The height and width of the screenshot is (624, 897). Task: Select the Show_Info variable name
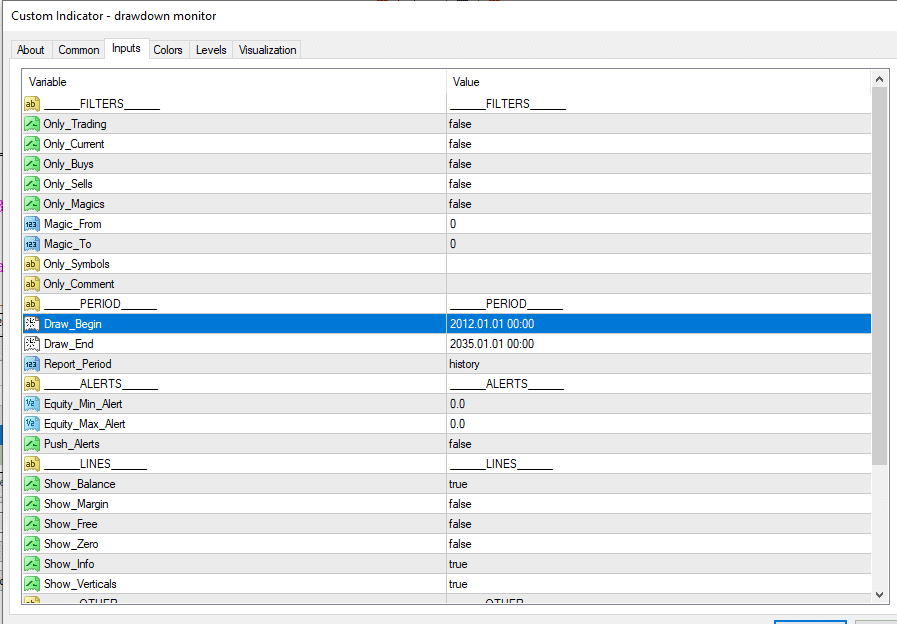tap(69, 565)
